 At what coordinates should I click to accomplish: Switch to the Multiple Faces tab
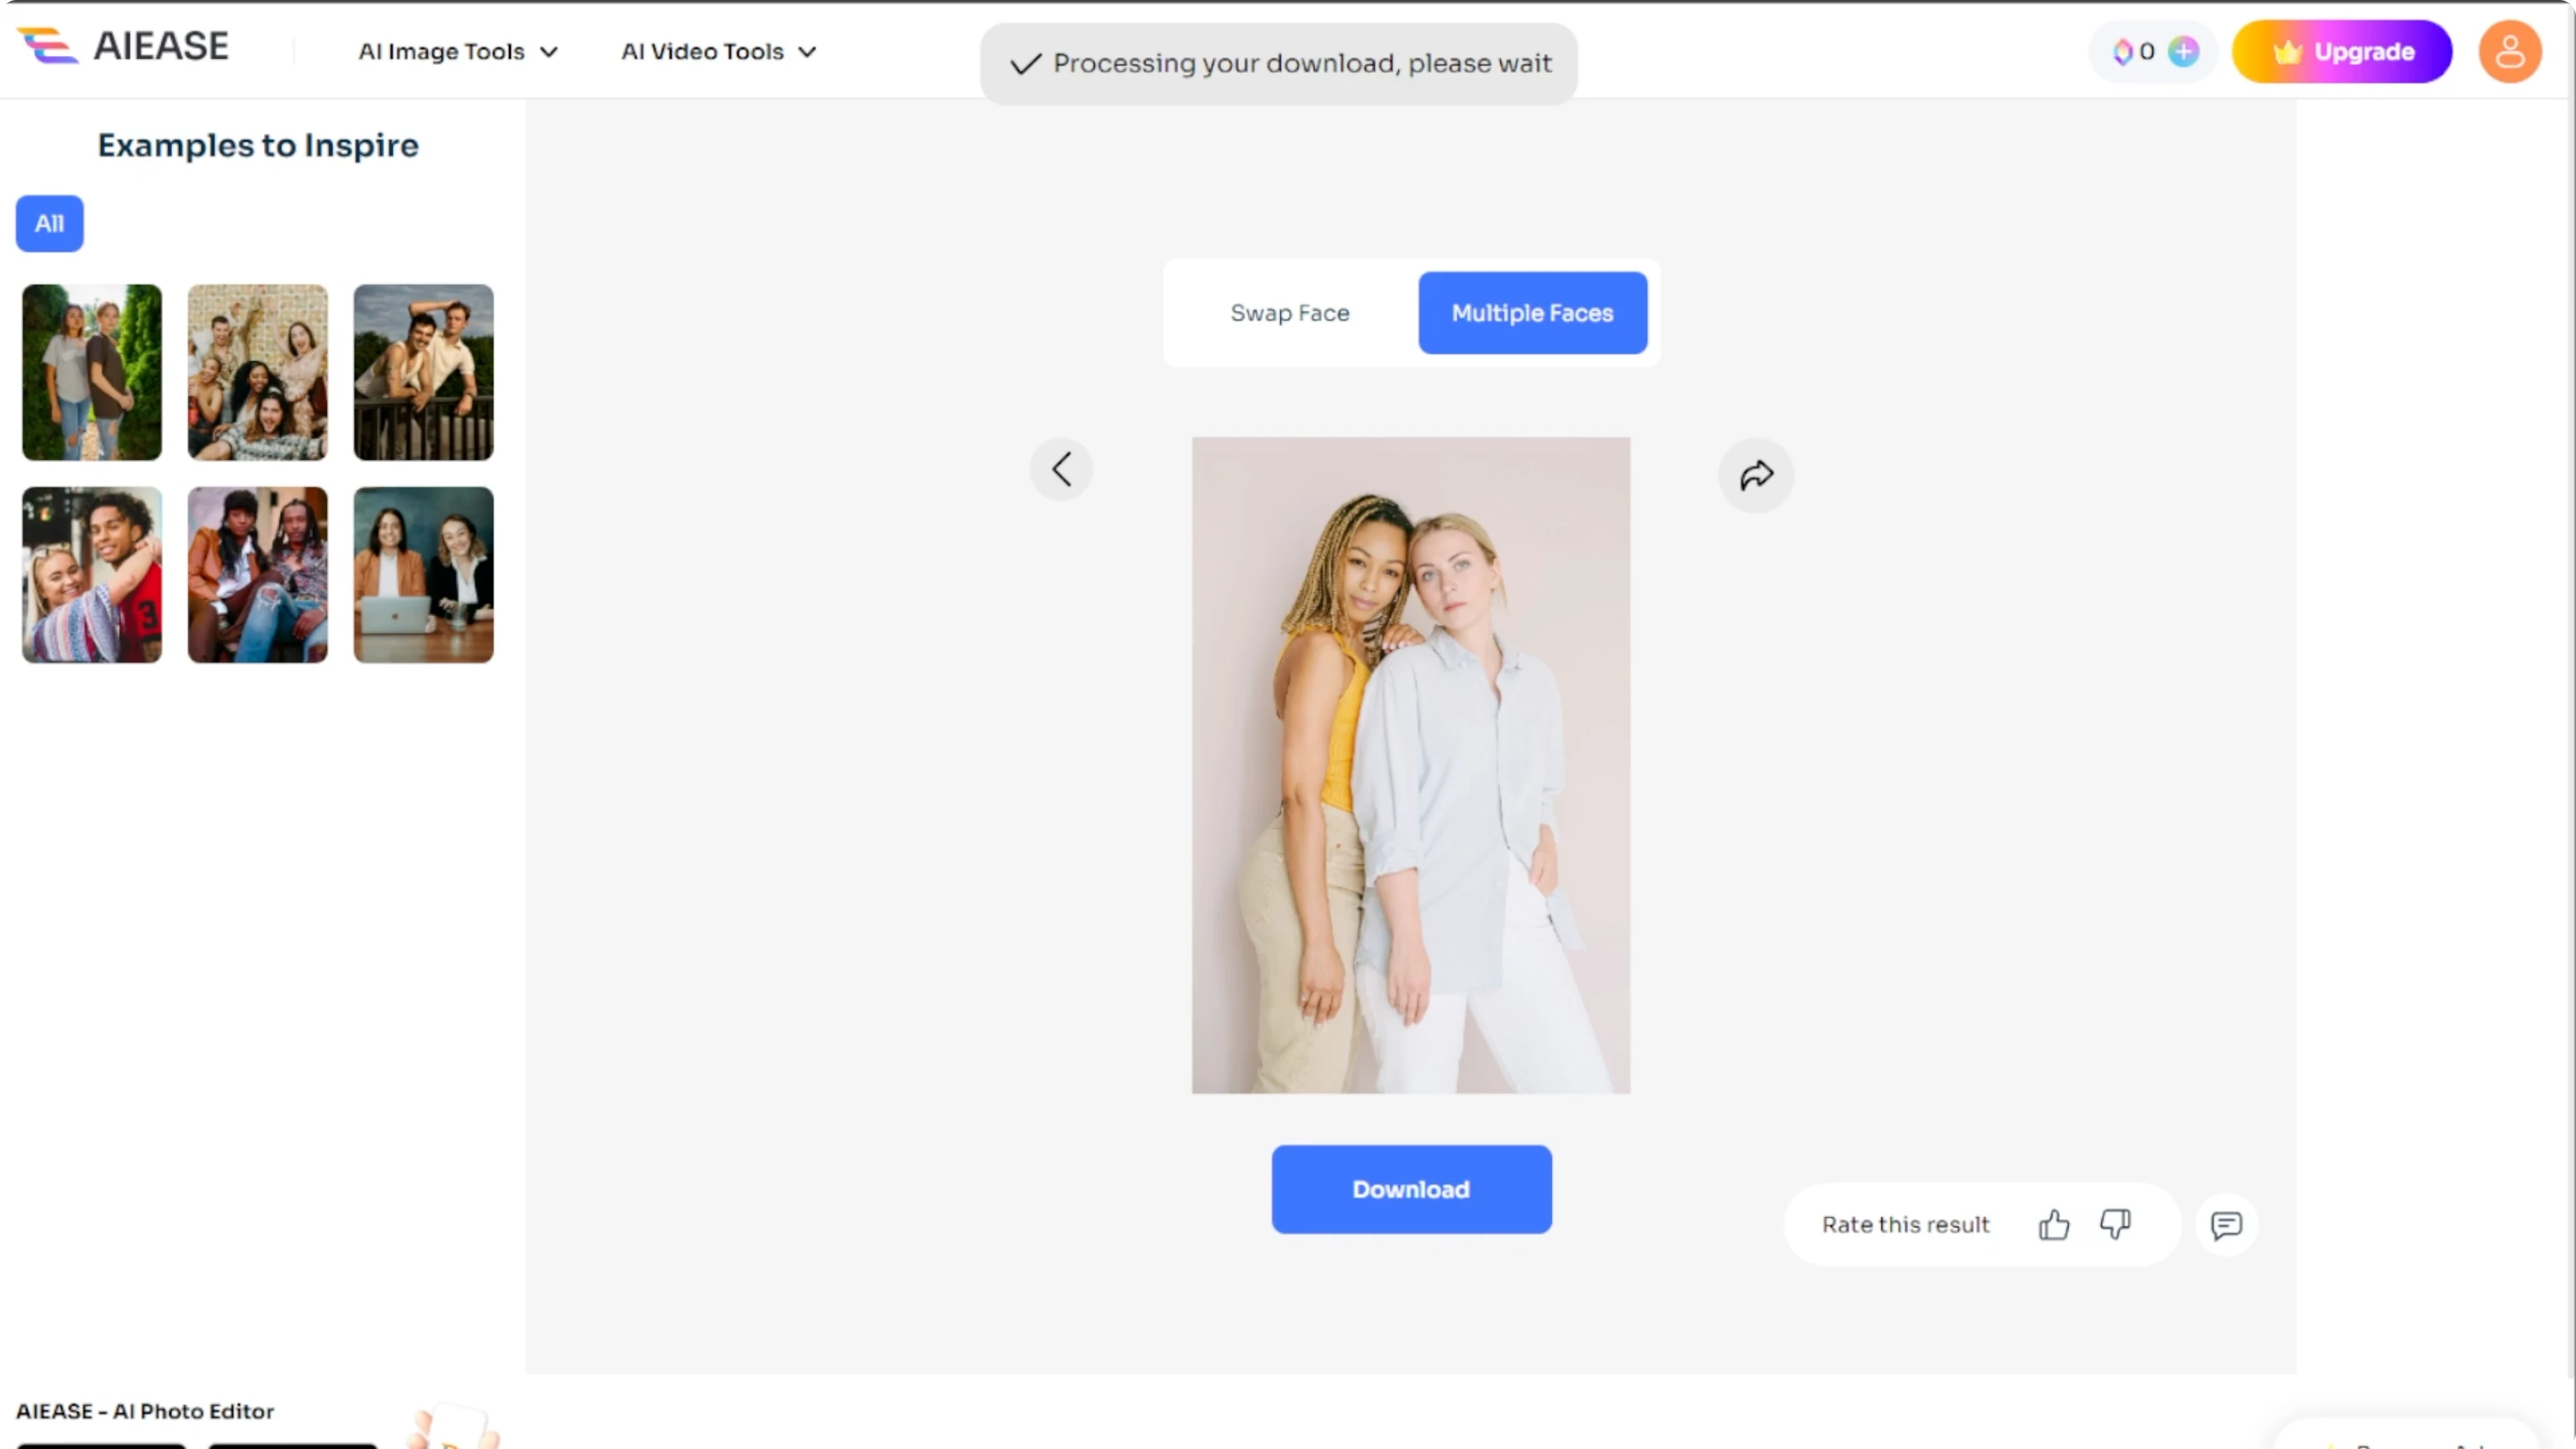[1532, 313]
